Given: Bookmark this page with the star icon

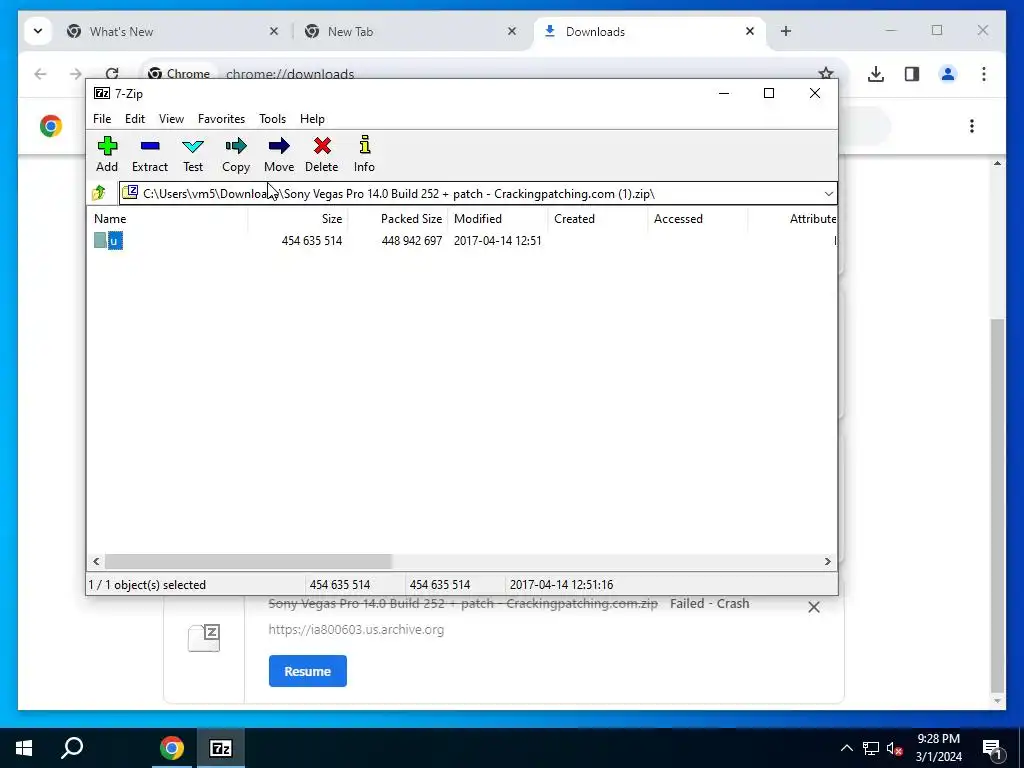Looking at the screenshot, I should 826,74.
